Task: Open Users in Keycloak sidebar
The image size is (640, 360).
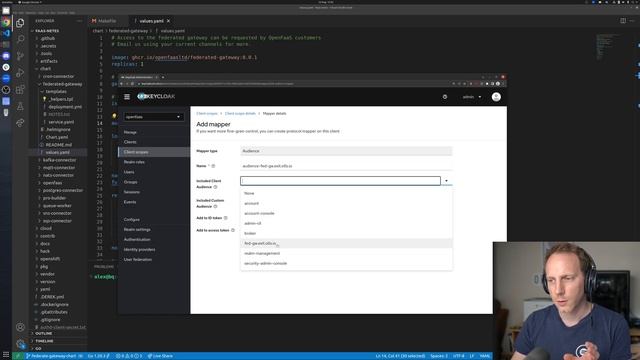Action: [129, 172]
